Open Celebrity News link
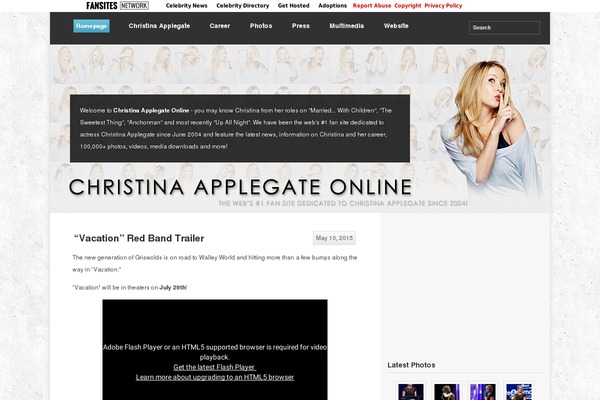This screenshot has height=400, width=600. click(x=186, y=6)
